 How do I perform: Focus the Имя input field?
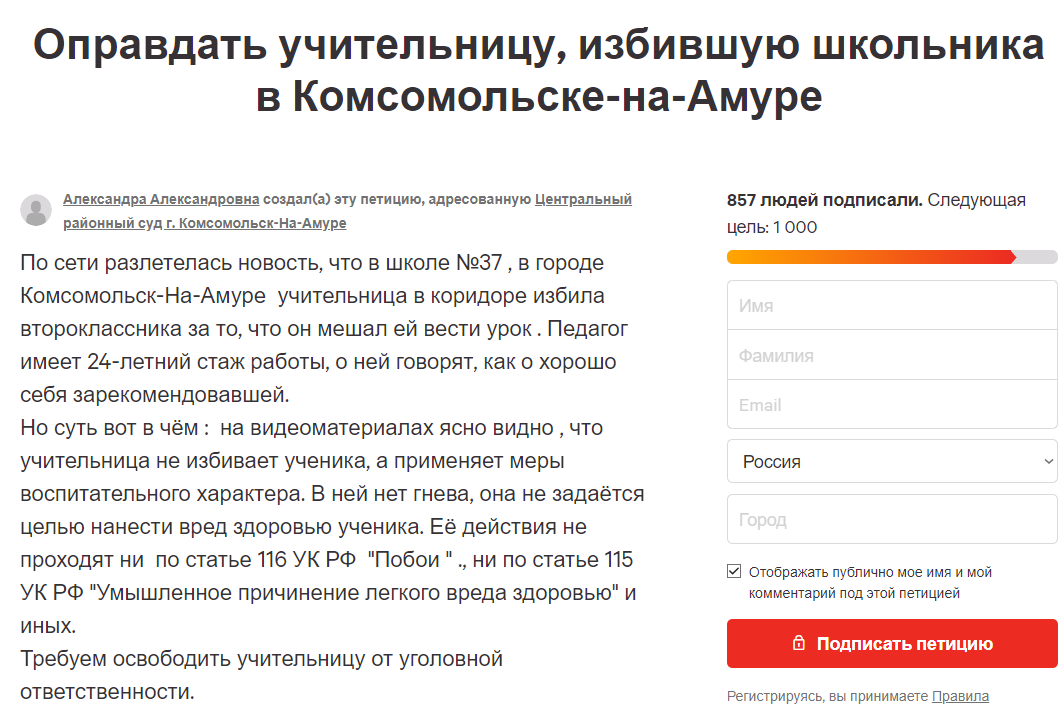coord(891,306)
